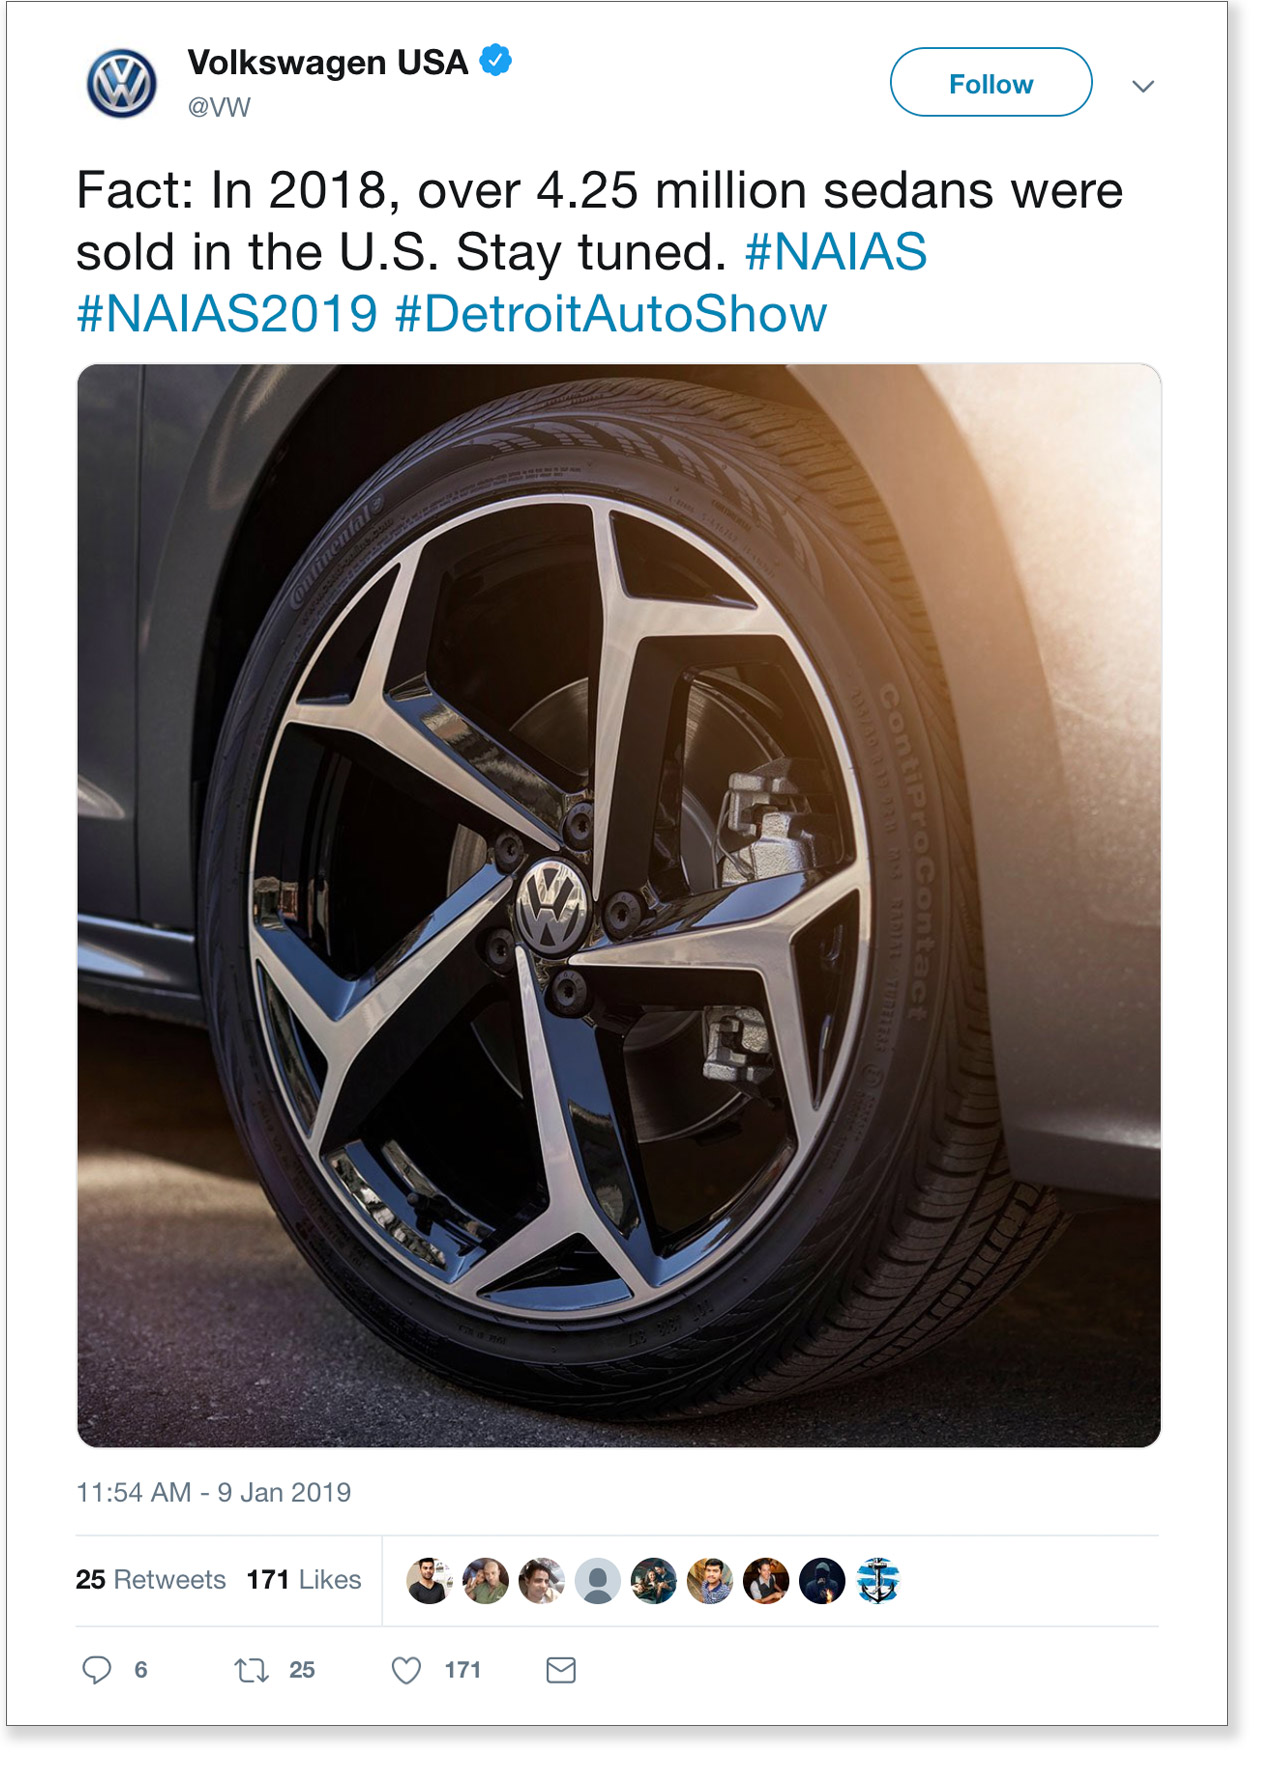Open the @VW handle
Image resolution: width=1264 pixels, height=1784 pixels.
[219, 107]
